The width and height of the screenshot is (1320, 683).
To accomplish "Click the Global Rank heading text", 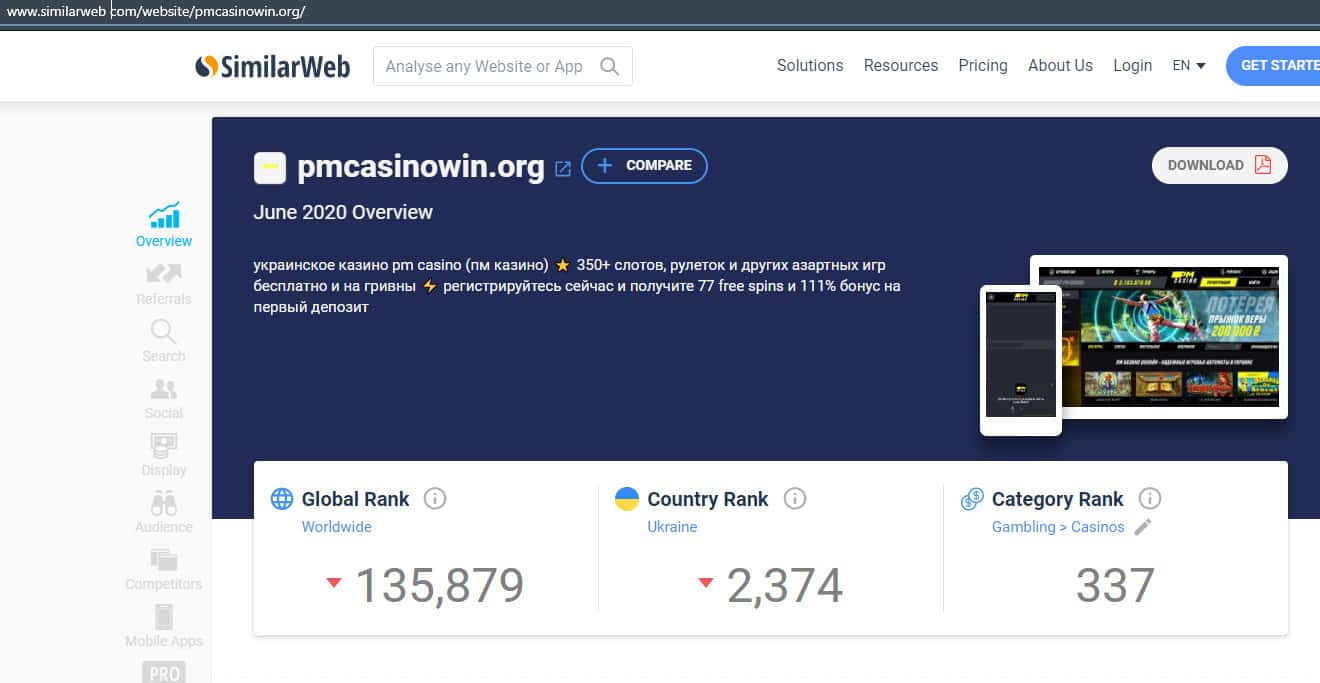I will click(355, 499).
